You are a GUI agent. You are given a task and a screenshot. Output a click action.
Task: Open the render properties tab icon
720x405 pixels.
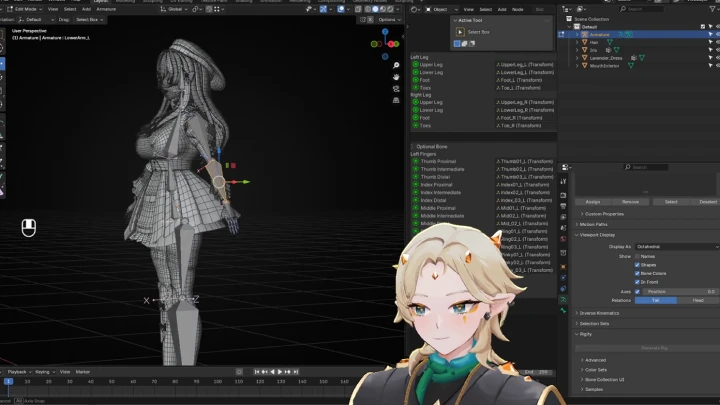pyautogui.click(x=563, y=195)
